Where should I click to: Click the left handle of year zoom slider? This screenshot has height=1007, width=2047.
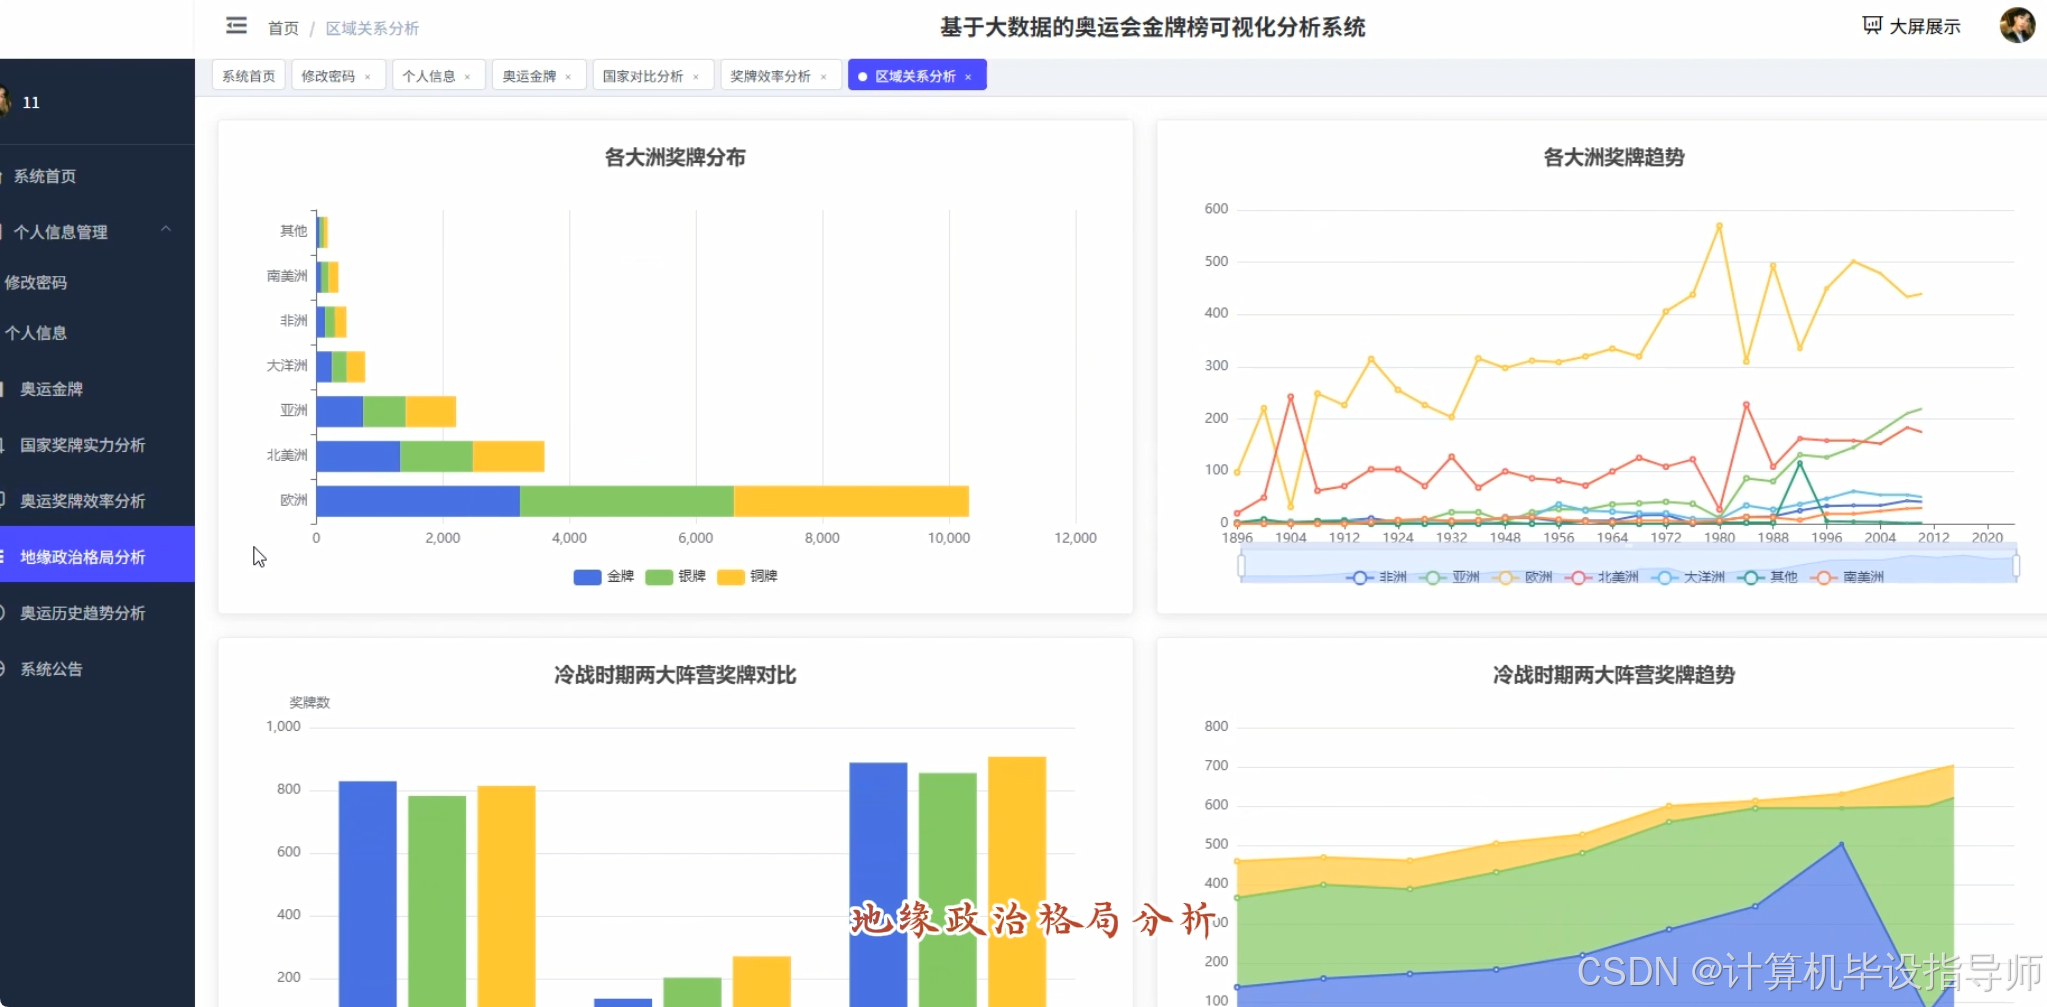1241,566
